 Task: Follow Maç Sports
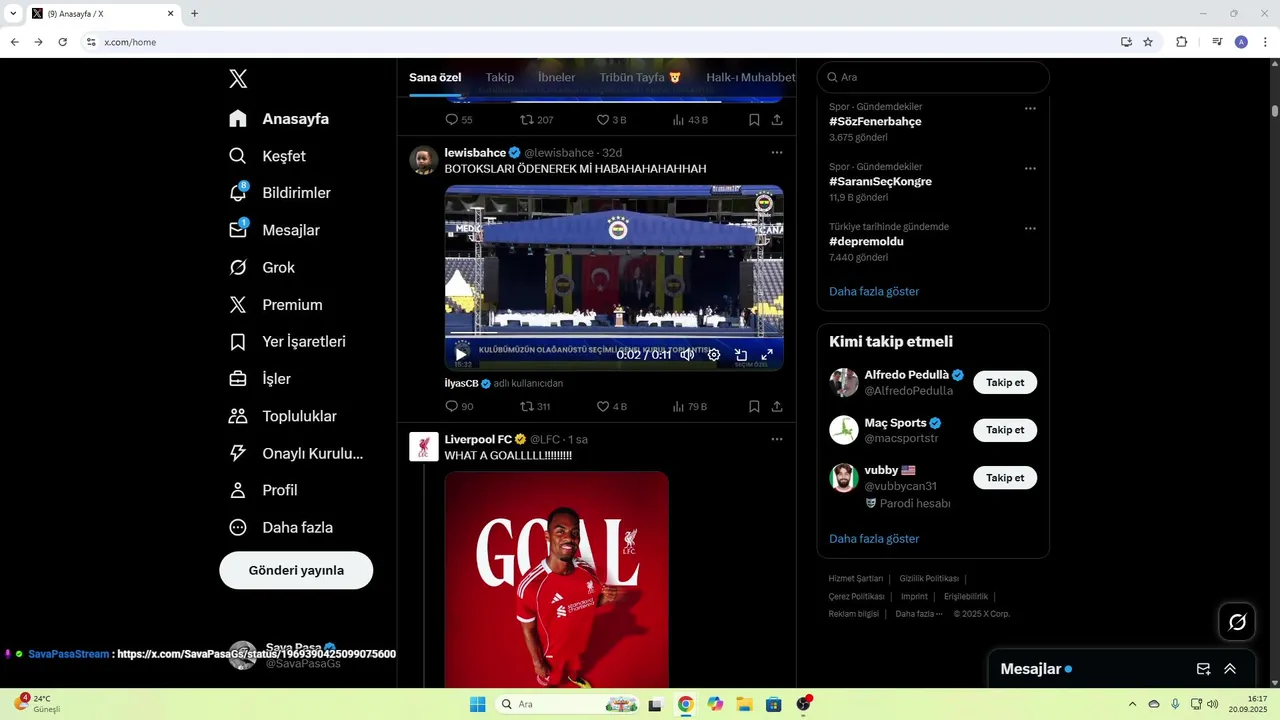(x=1005, y=430)
